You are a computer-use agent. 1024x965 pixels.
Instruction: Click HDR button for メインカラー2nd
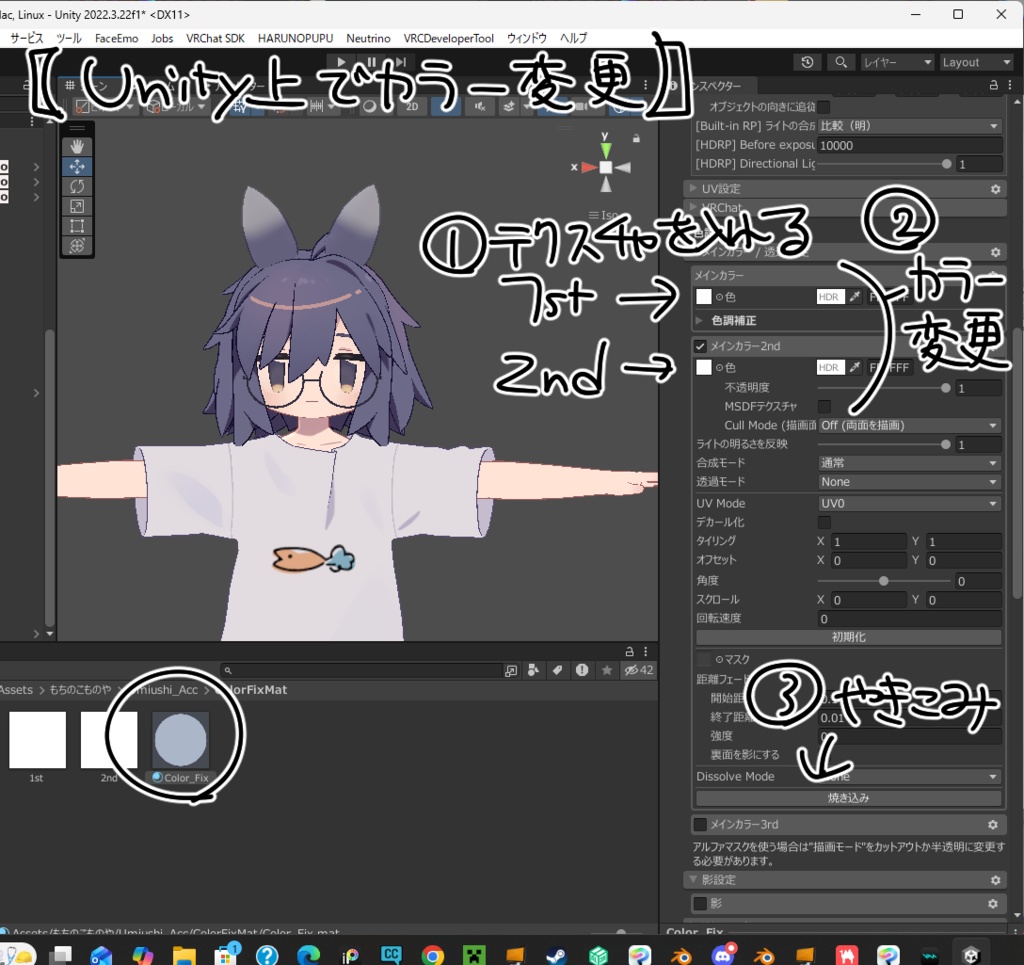831,368
